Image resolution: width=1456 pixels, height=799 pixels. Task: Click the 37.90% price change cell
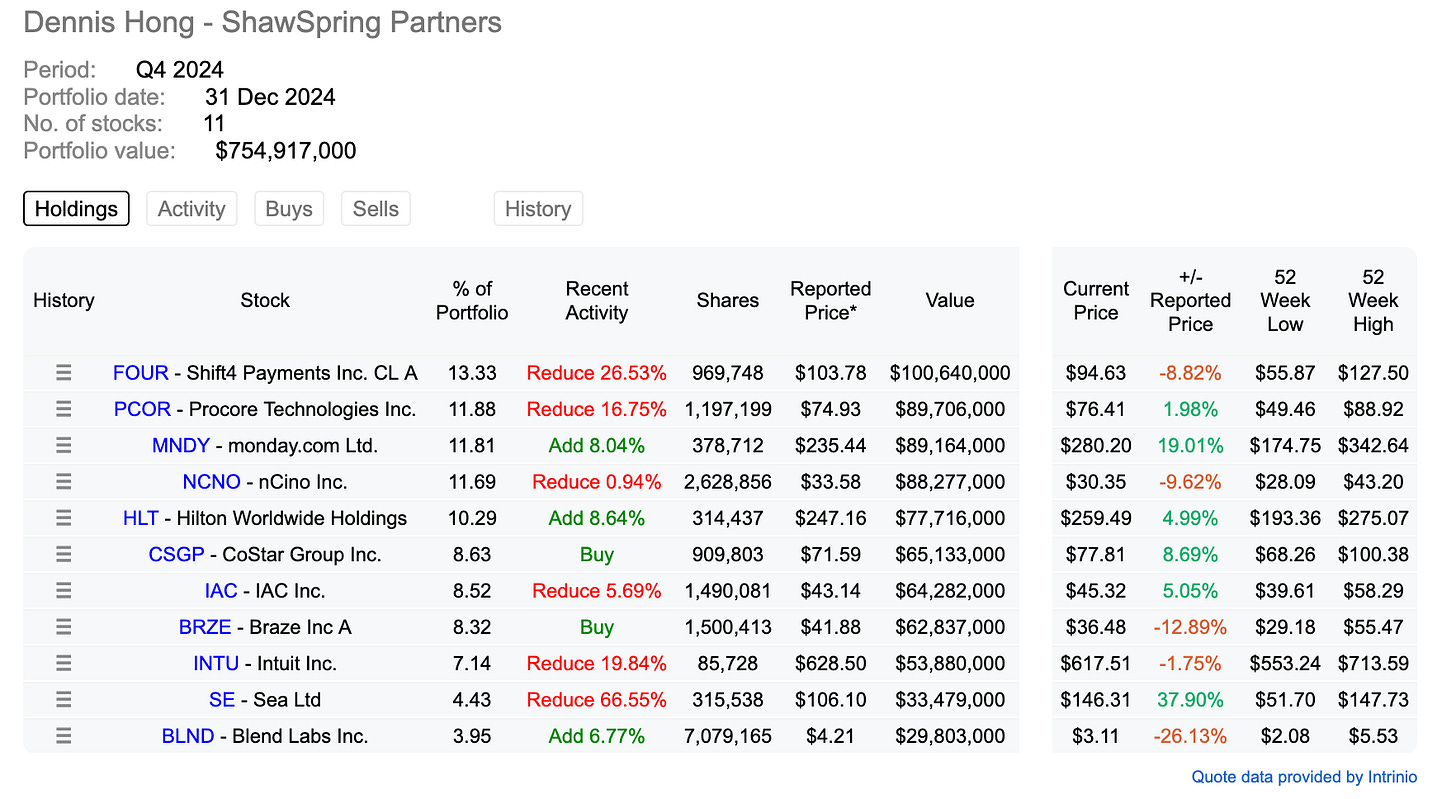(x=1190, y=700)
